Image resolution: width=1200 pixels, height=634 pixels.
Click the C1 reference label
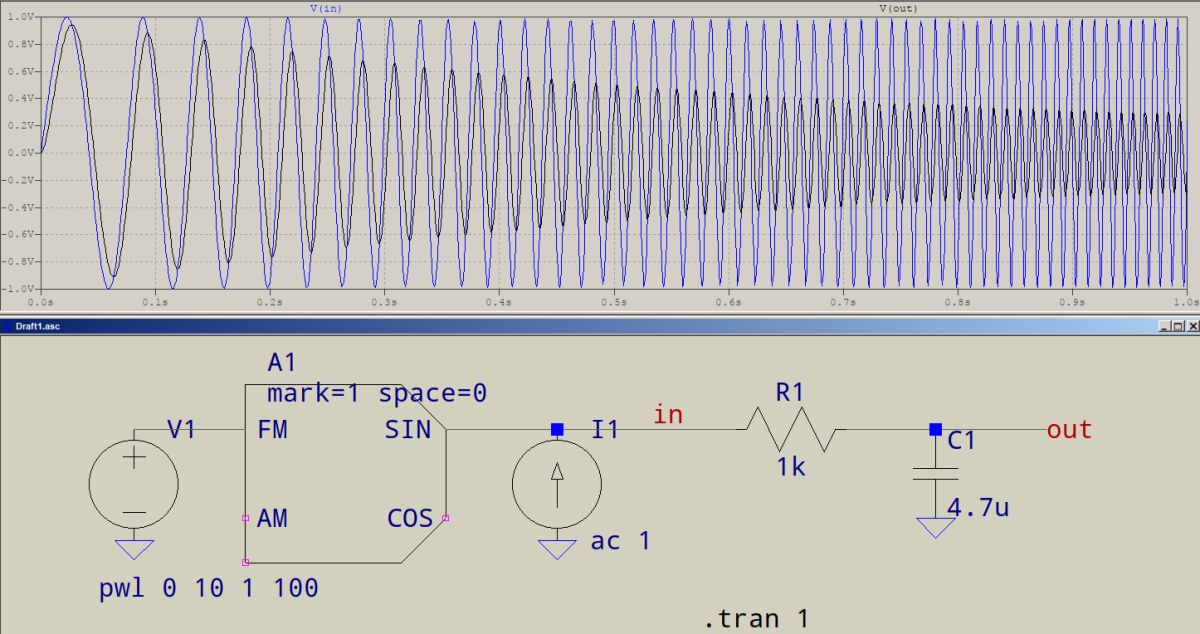(x=961, y=441)
